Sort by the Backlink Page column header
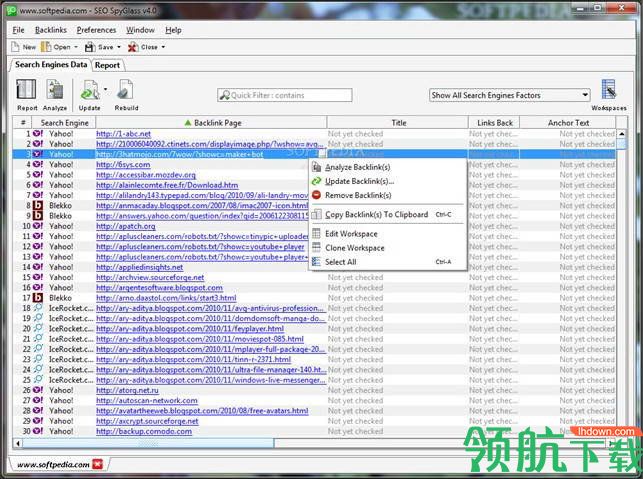643x479 pixels. click(211, 123)
